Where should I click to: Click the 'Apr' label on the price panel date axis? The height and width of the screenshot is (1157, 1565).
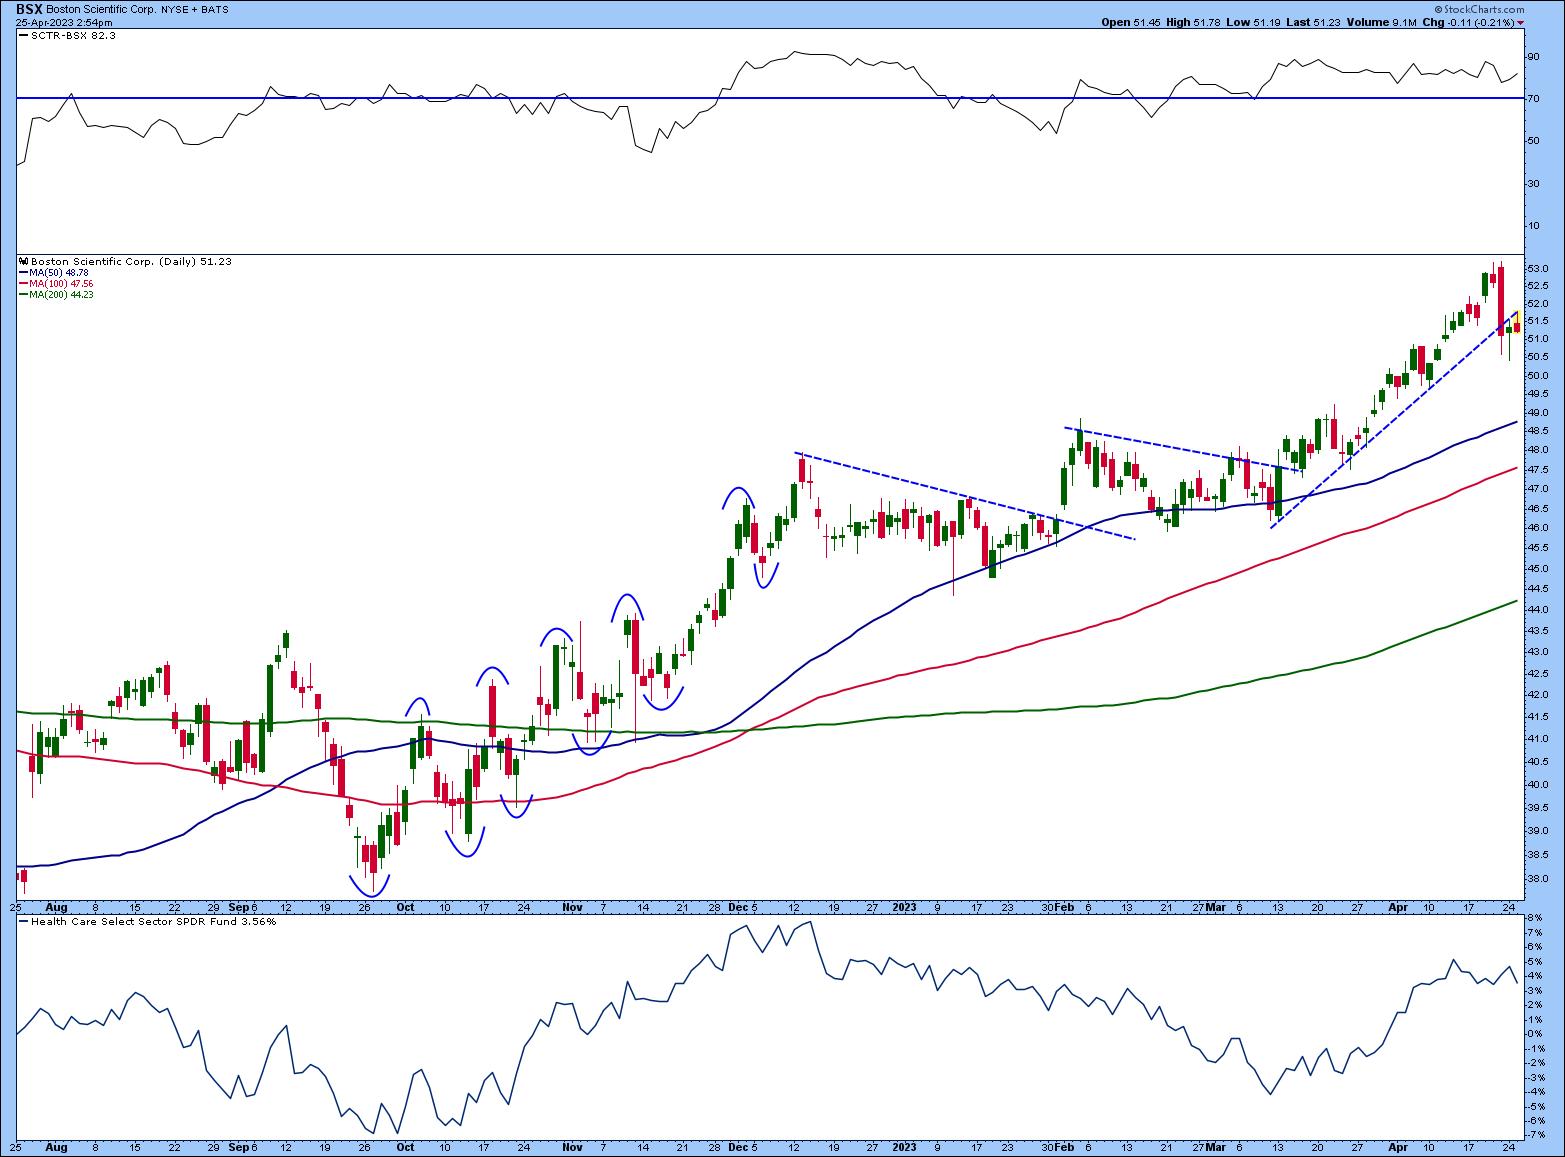(1398, 907)
